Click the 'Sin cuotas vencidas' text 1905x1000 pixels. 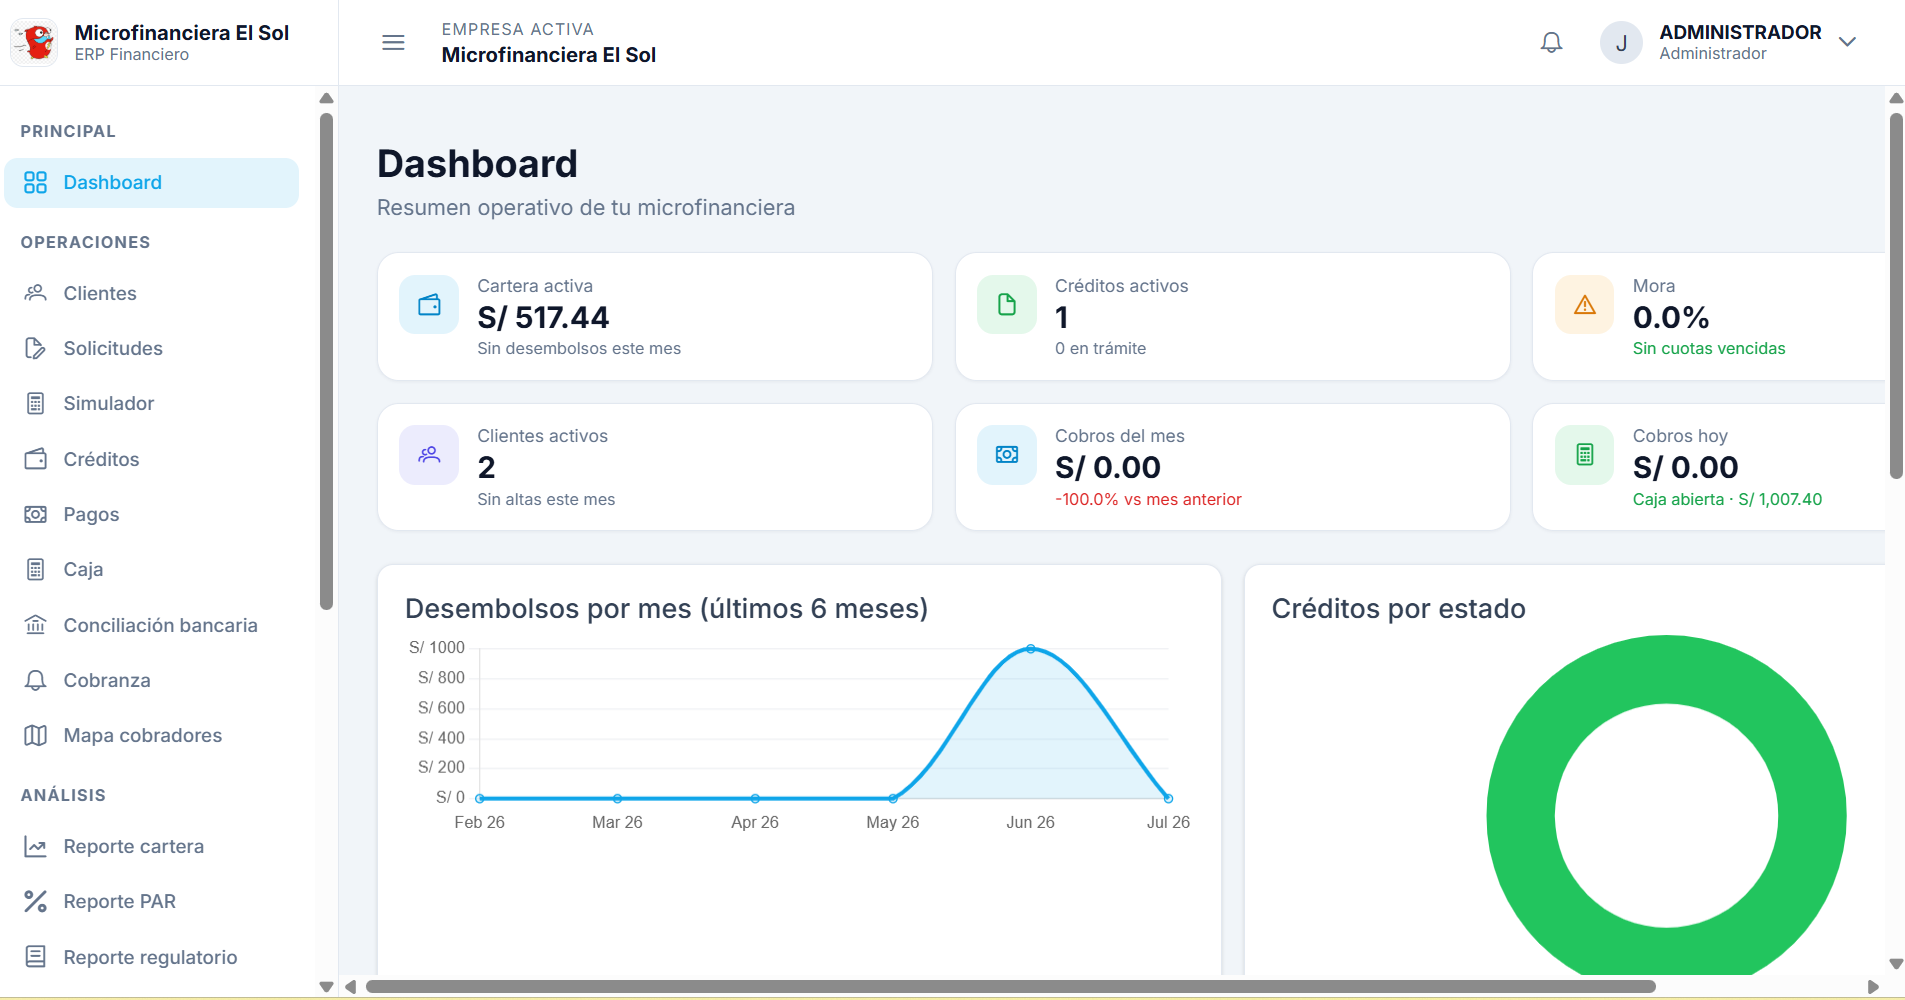point(1709,348)
